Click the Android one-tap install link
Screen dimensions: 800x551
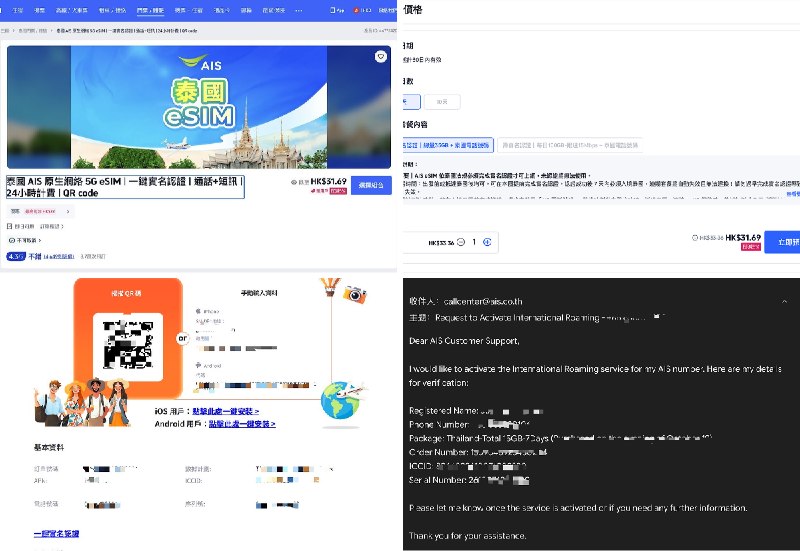click(242, 424)
